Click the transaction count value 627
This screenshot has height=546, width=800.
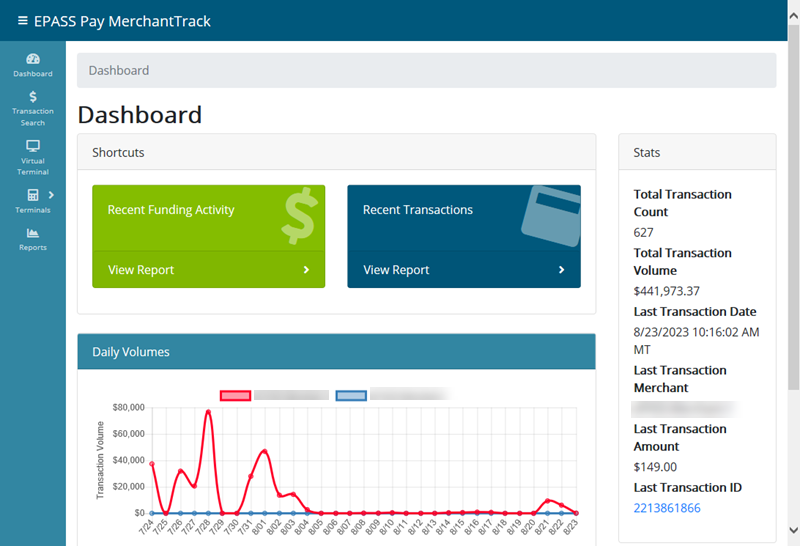click(643, 233)
